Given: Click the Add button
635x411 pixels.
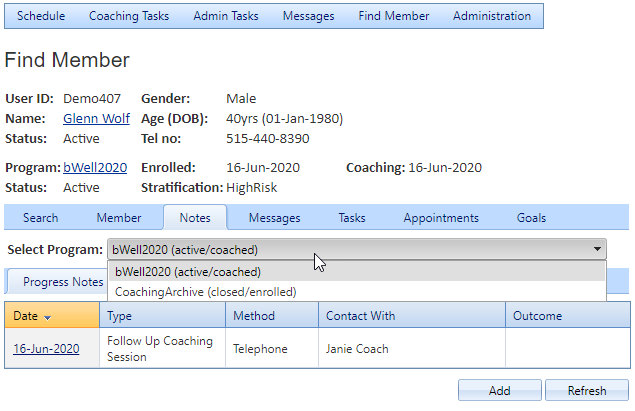Looking at the screenshot, I should pyautogui.click(x=499, y=390).
